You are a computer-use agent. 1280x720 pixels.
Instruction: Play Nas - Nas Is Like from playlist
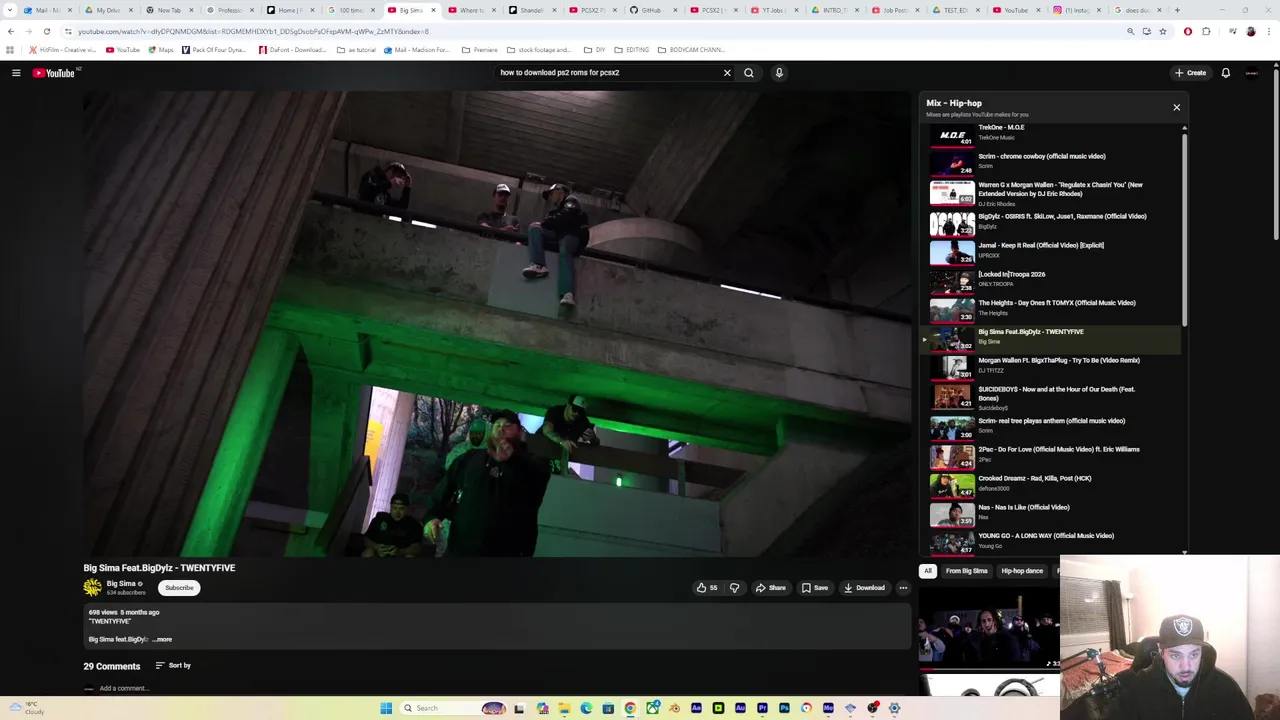point(1050,513)
